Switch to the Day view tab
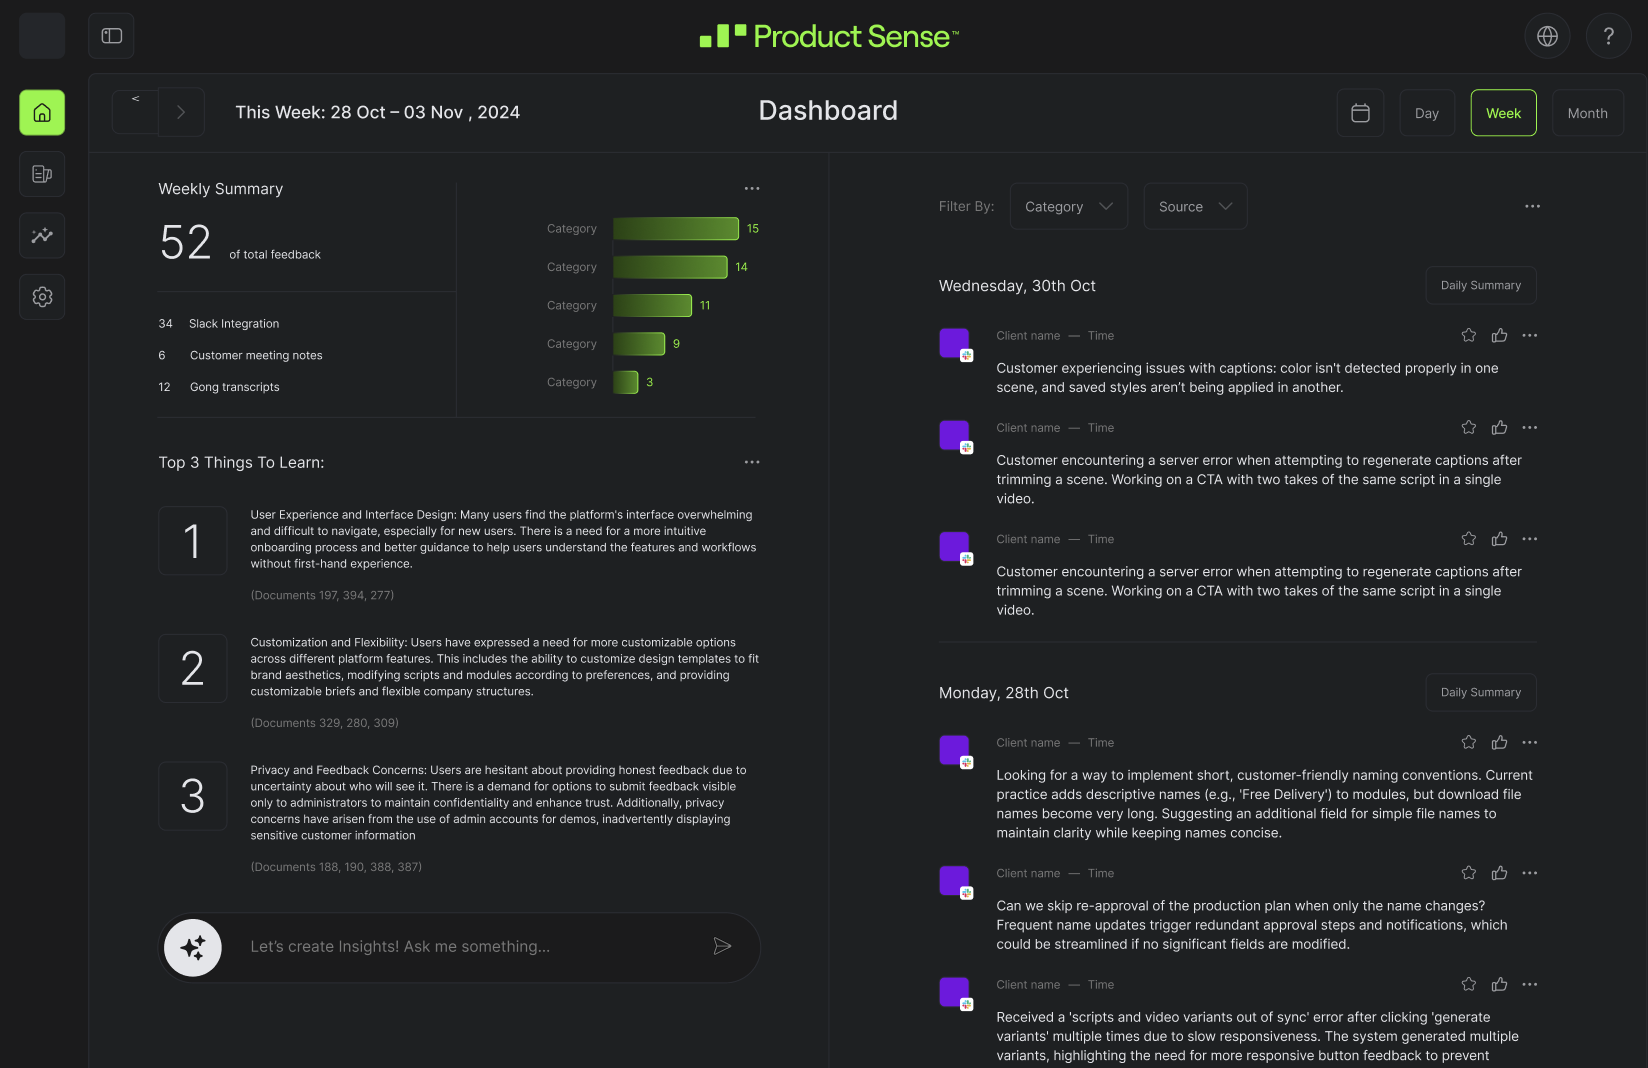The image size is (1648, 1068). [1427, 113]
